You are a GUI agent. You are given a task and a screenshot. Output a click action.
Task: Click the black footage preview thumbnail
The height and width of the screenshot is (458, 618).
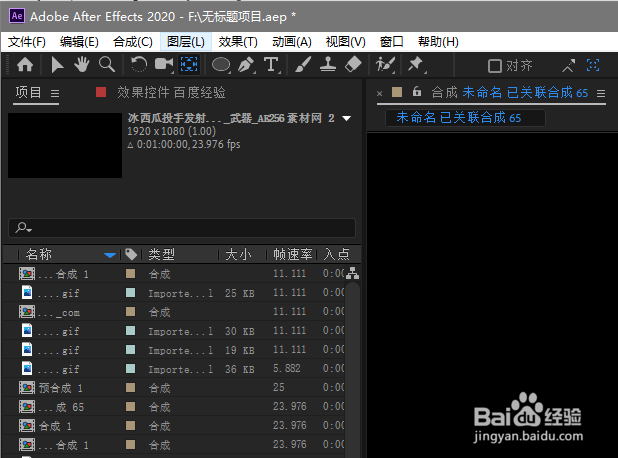tap(65, 145)
